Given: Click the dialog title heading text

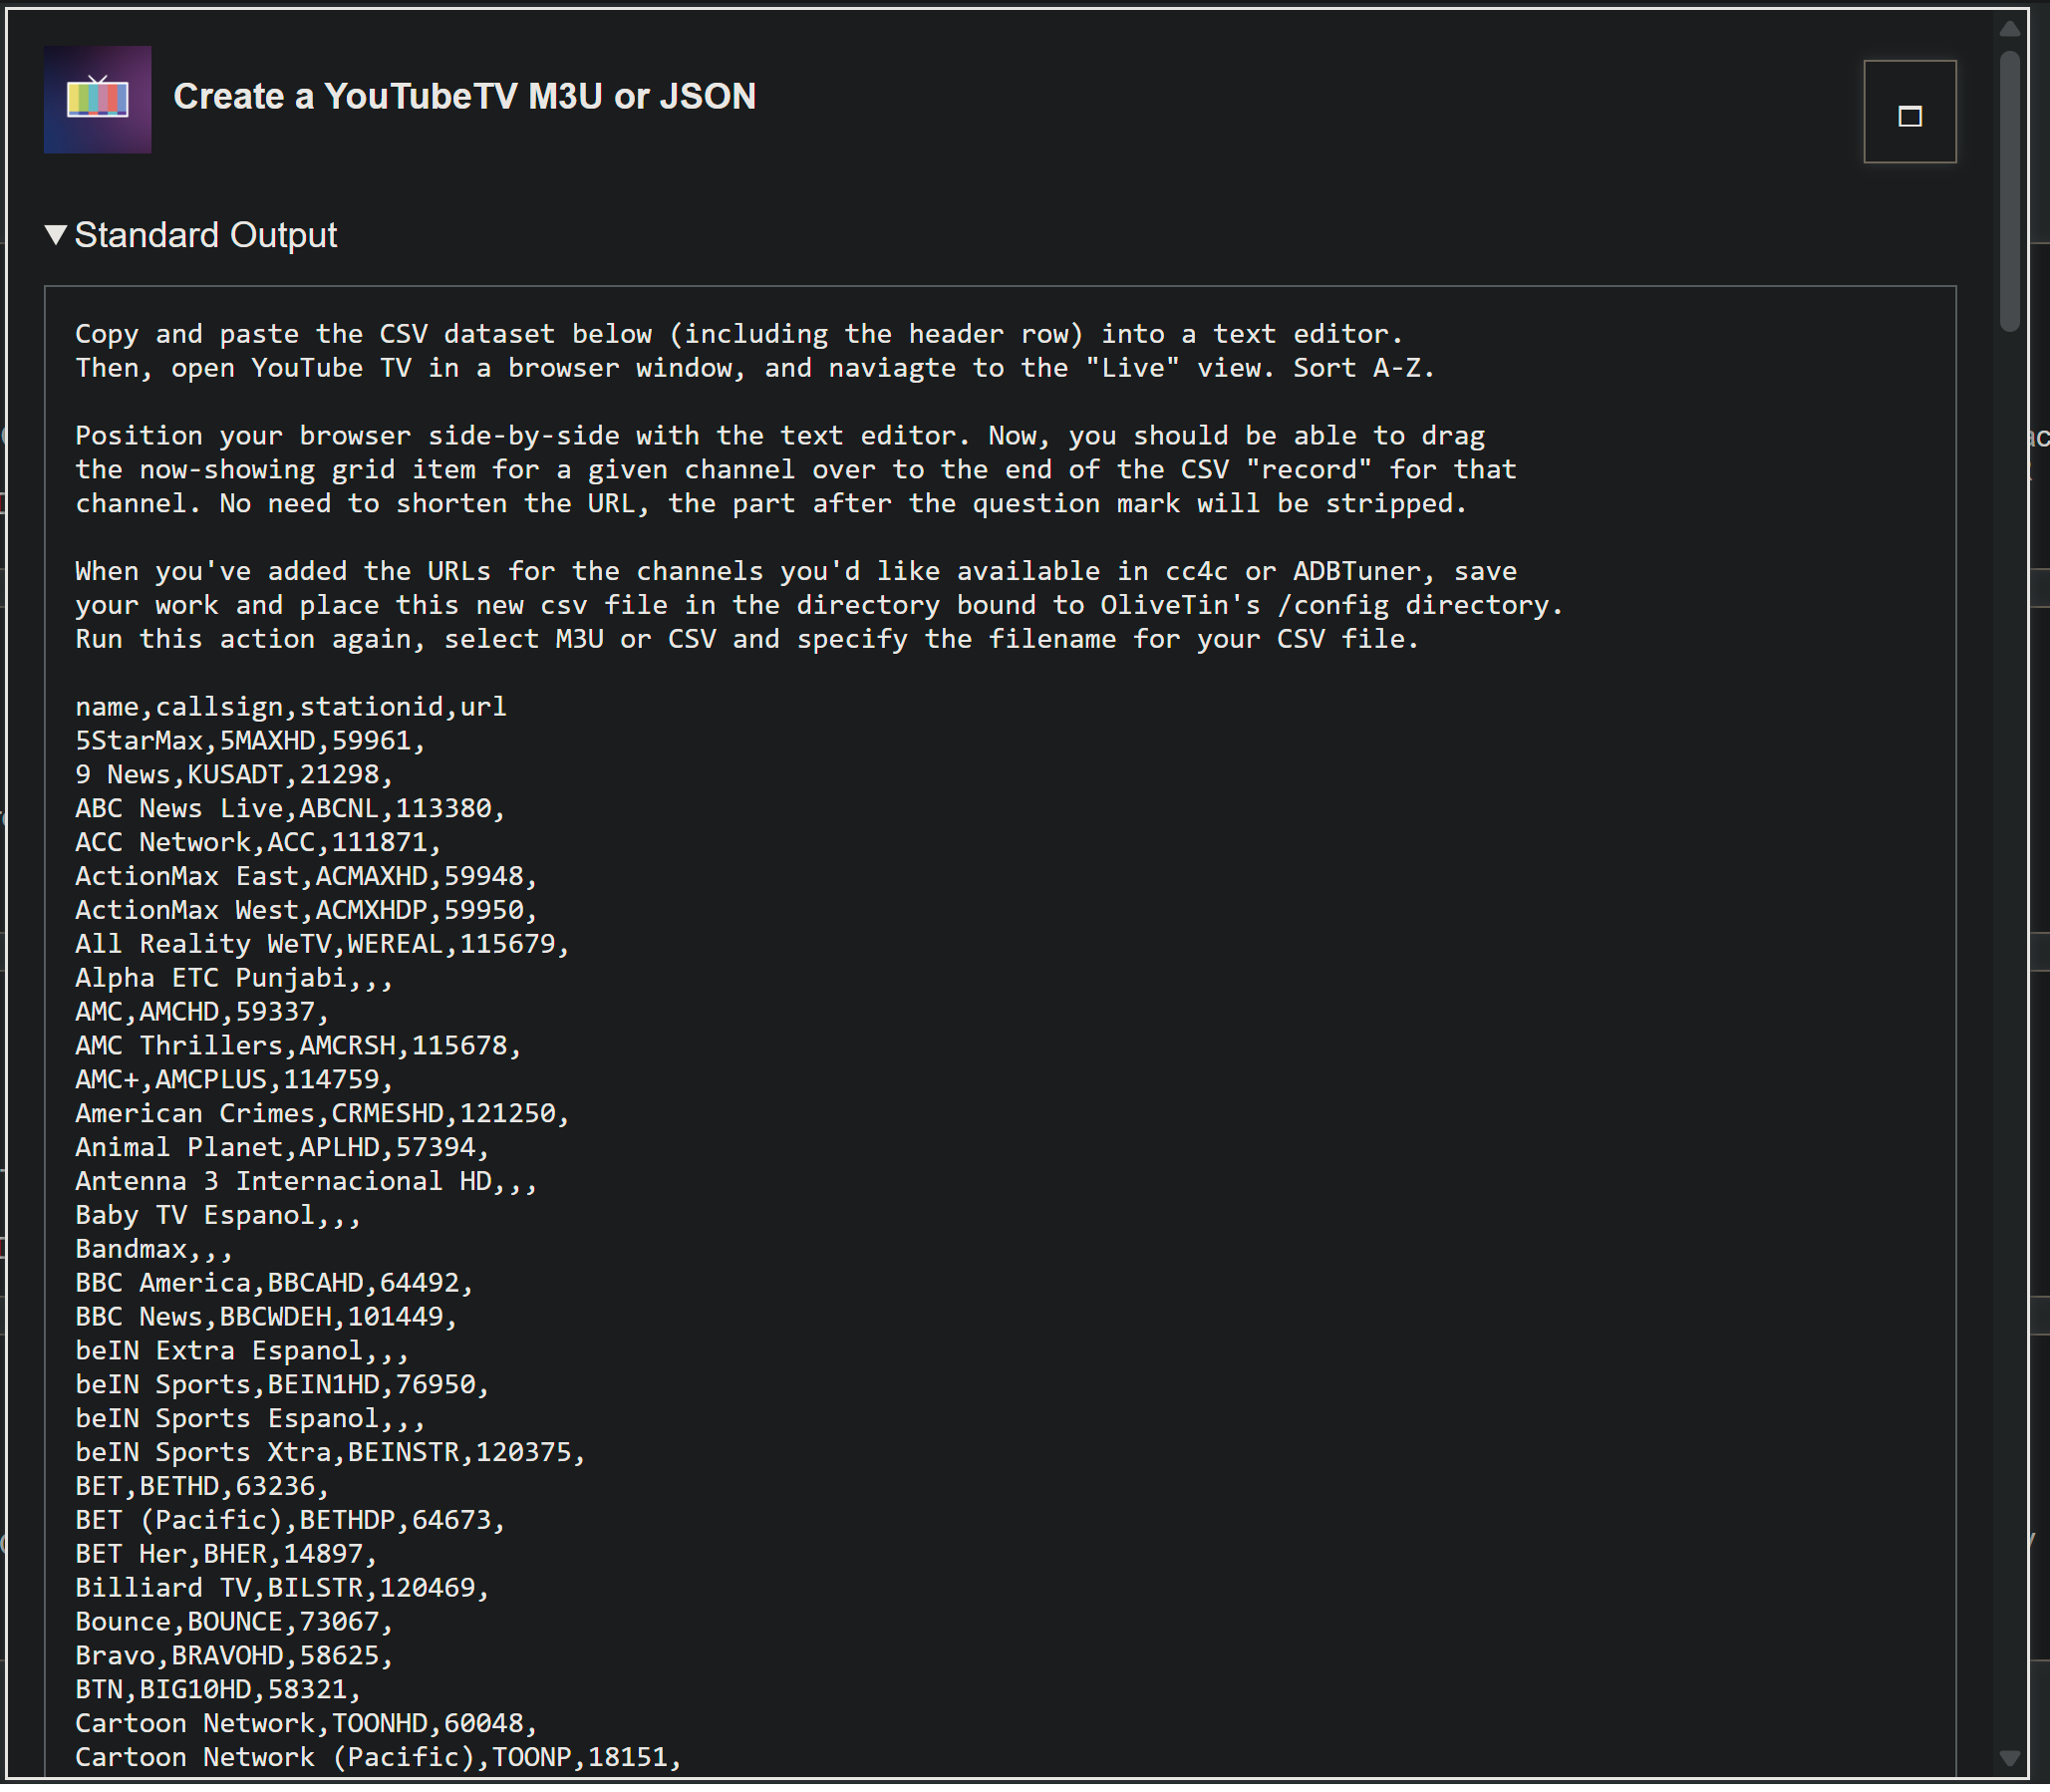Looking at the screenshot, I should (x=464, y=97).
